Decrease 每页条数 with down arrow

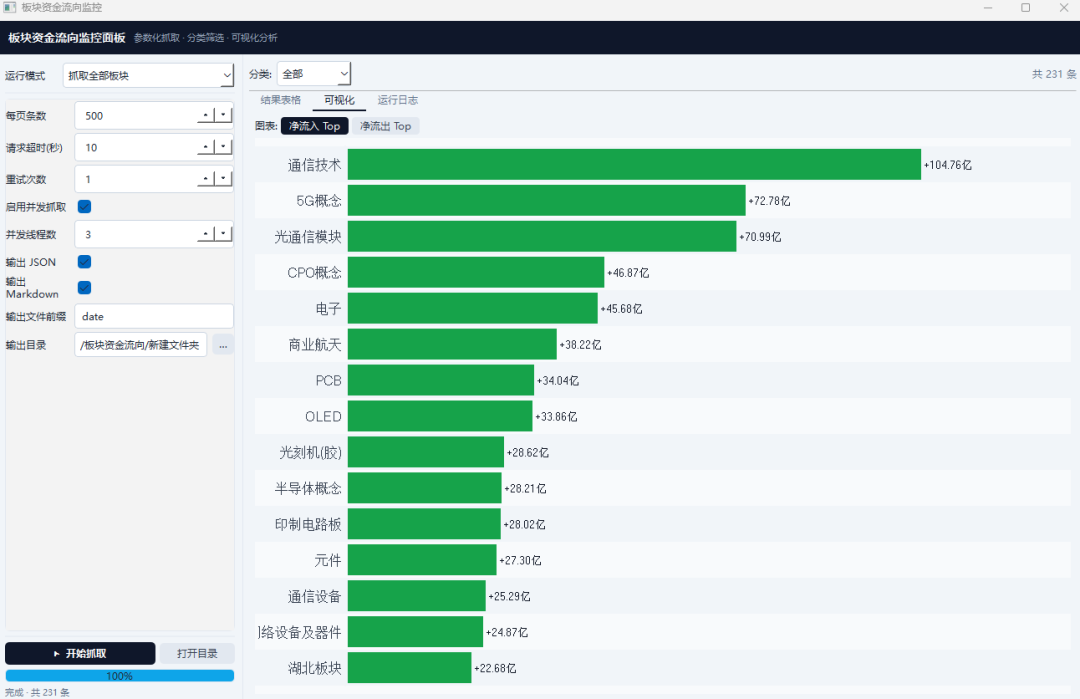pyautogui.click(x=224, y=116)
